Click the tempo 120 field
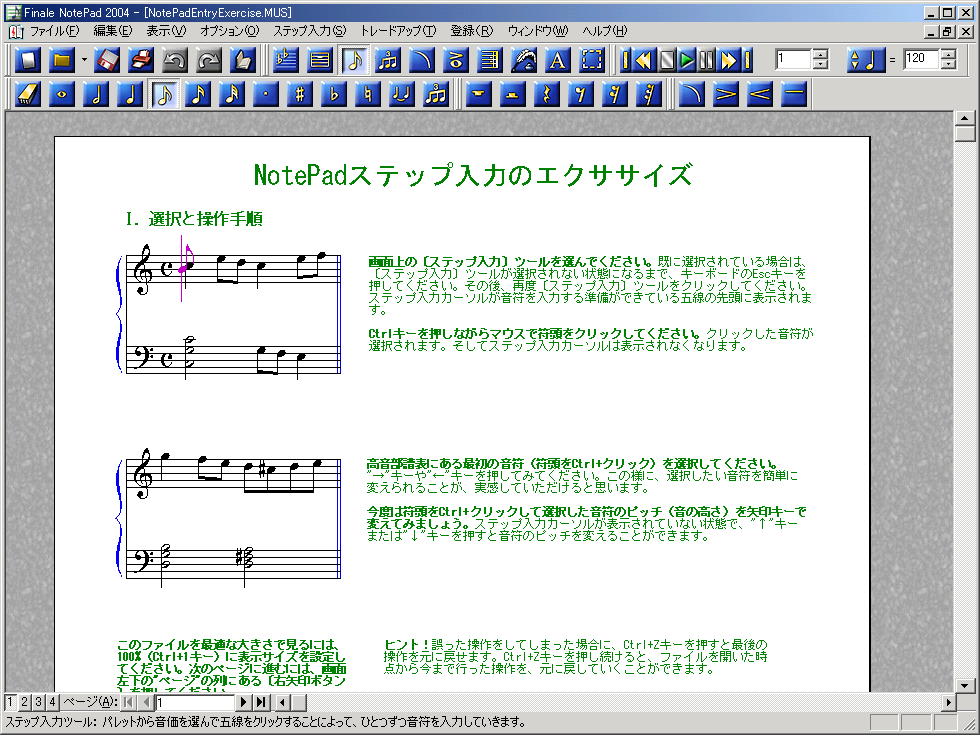The width and height of the screenshot is (980, 735). [x=921, y=59]
